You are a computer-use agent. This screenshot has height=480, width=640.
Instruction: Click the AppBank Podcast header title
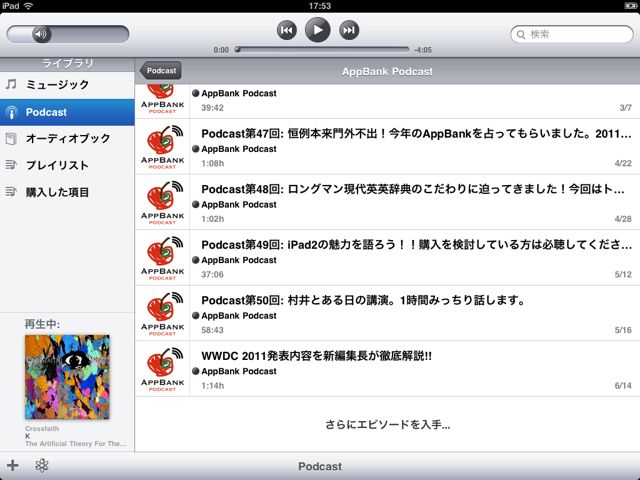click(x=387, y=71)
